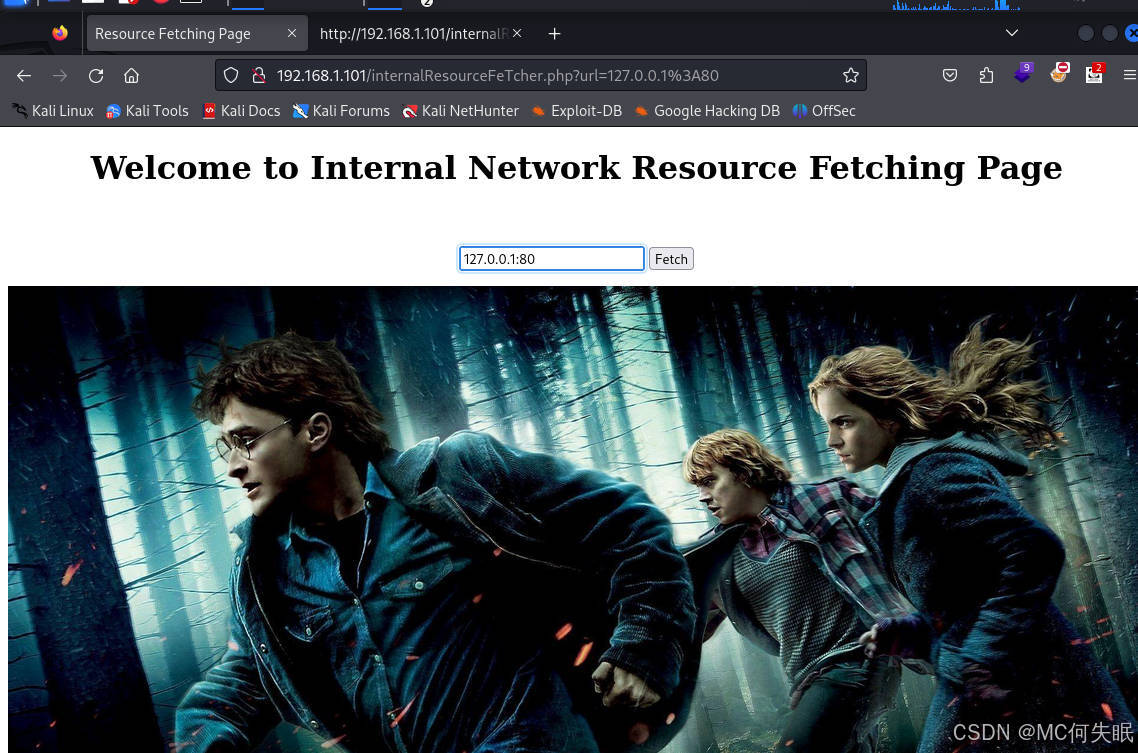Click the fetched Harry Potter image
The height and width of the screenshot is (753, 1138).
573,519
